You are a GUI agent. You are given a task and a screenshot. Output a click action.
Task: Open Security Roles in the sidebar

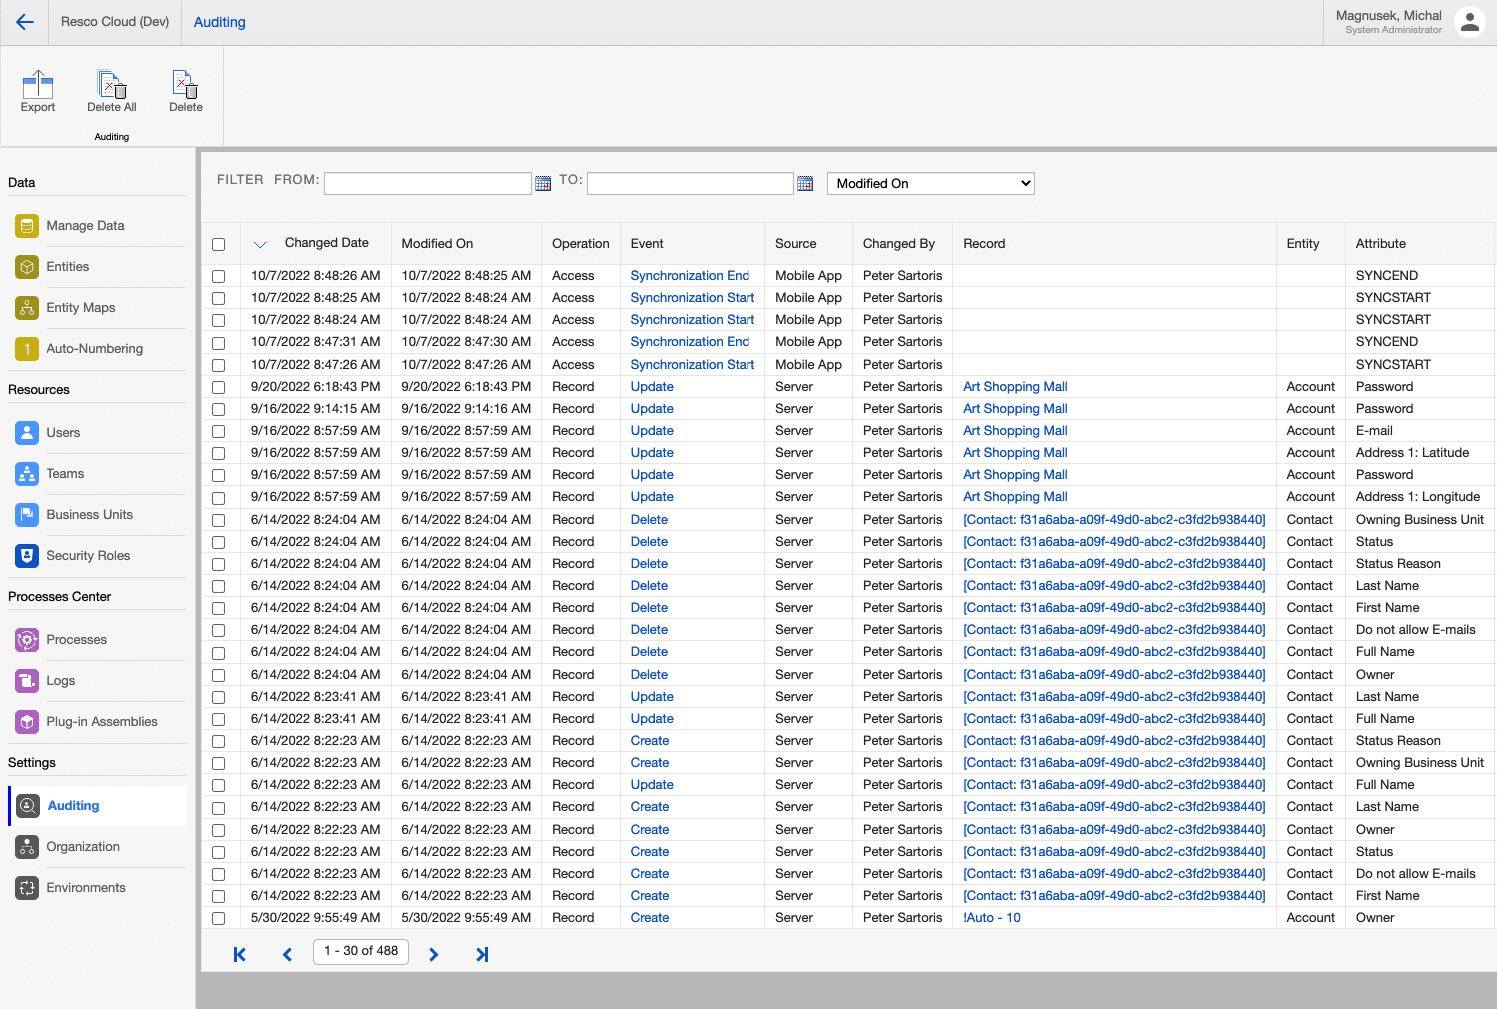coord(88,556)
